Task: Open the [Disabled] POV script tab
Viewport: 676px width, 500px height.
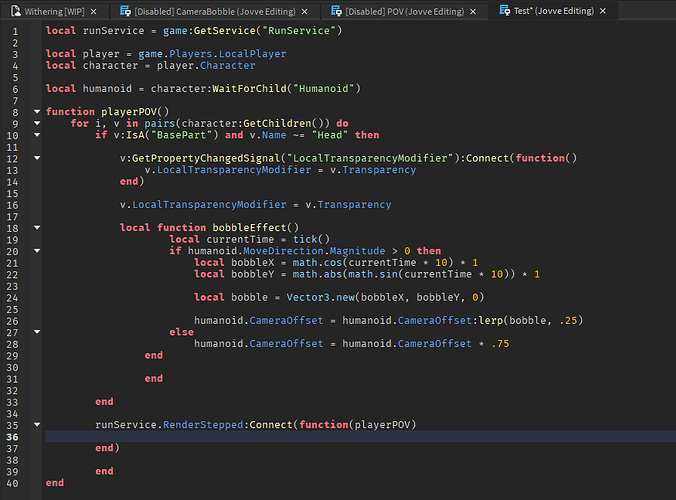Action: pyautogui.click(x=404, y=11)
